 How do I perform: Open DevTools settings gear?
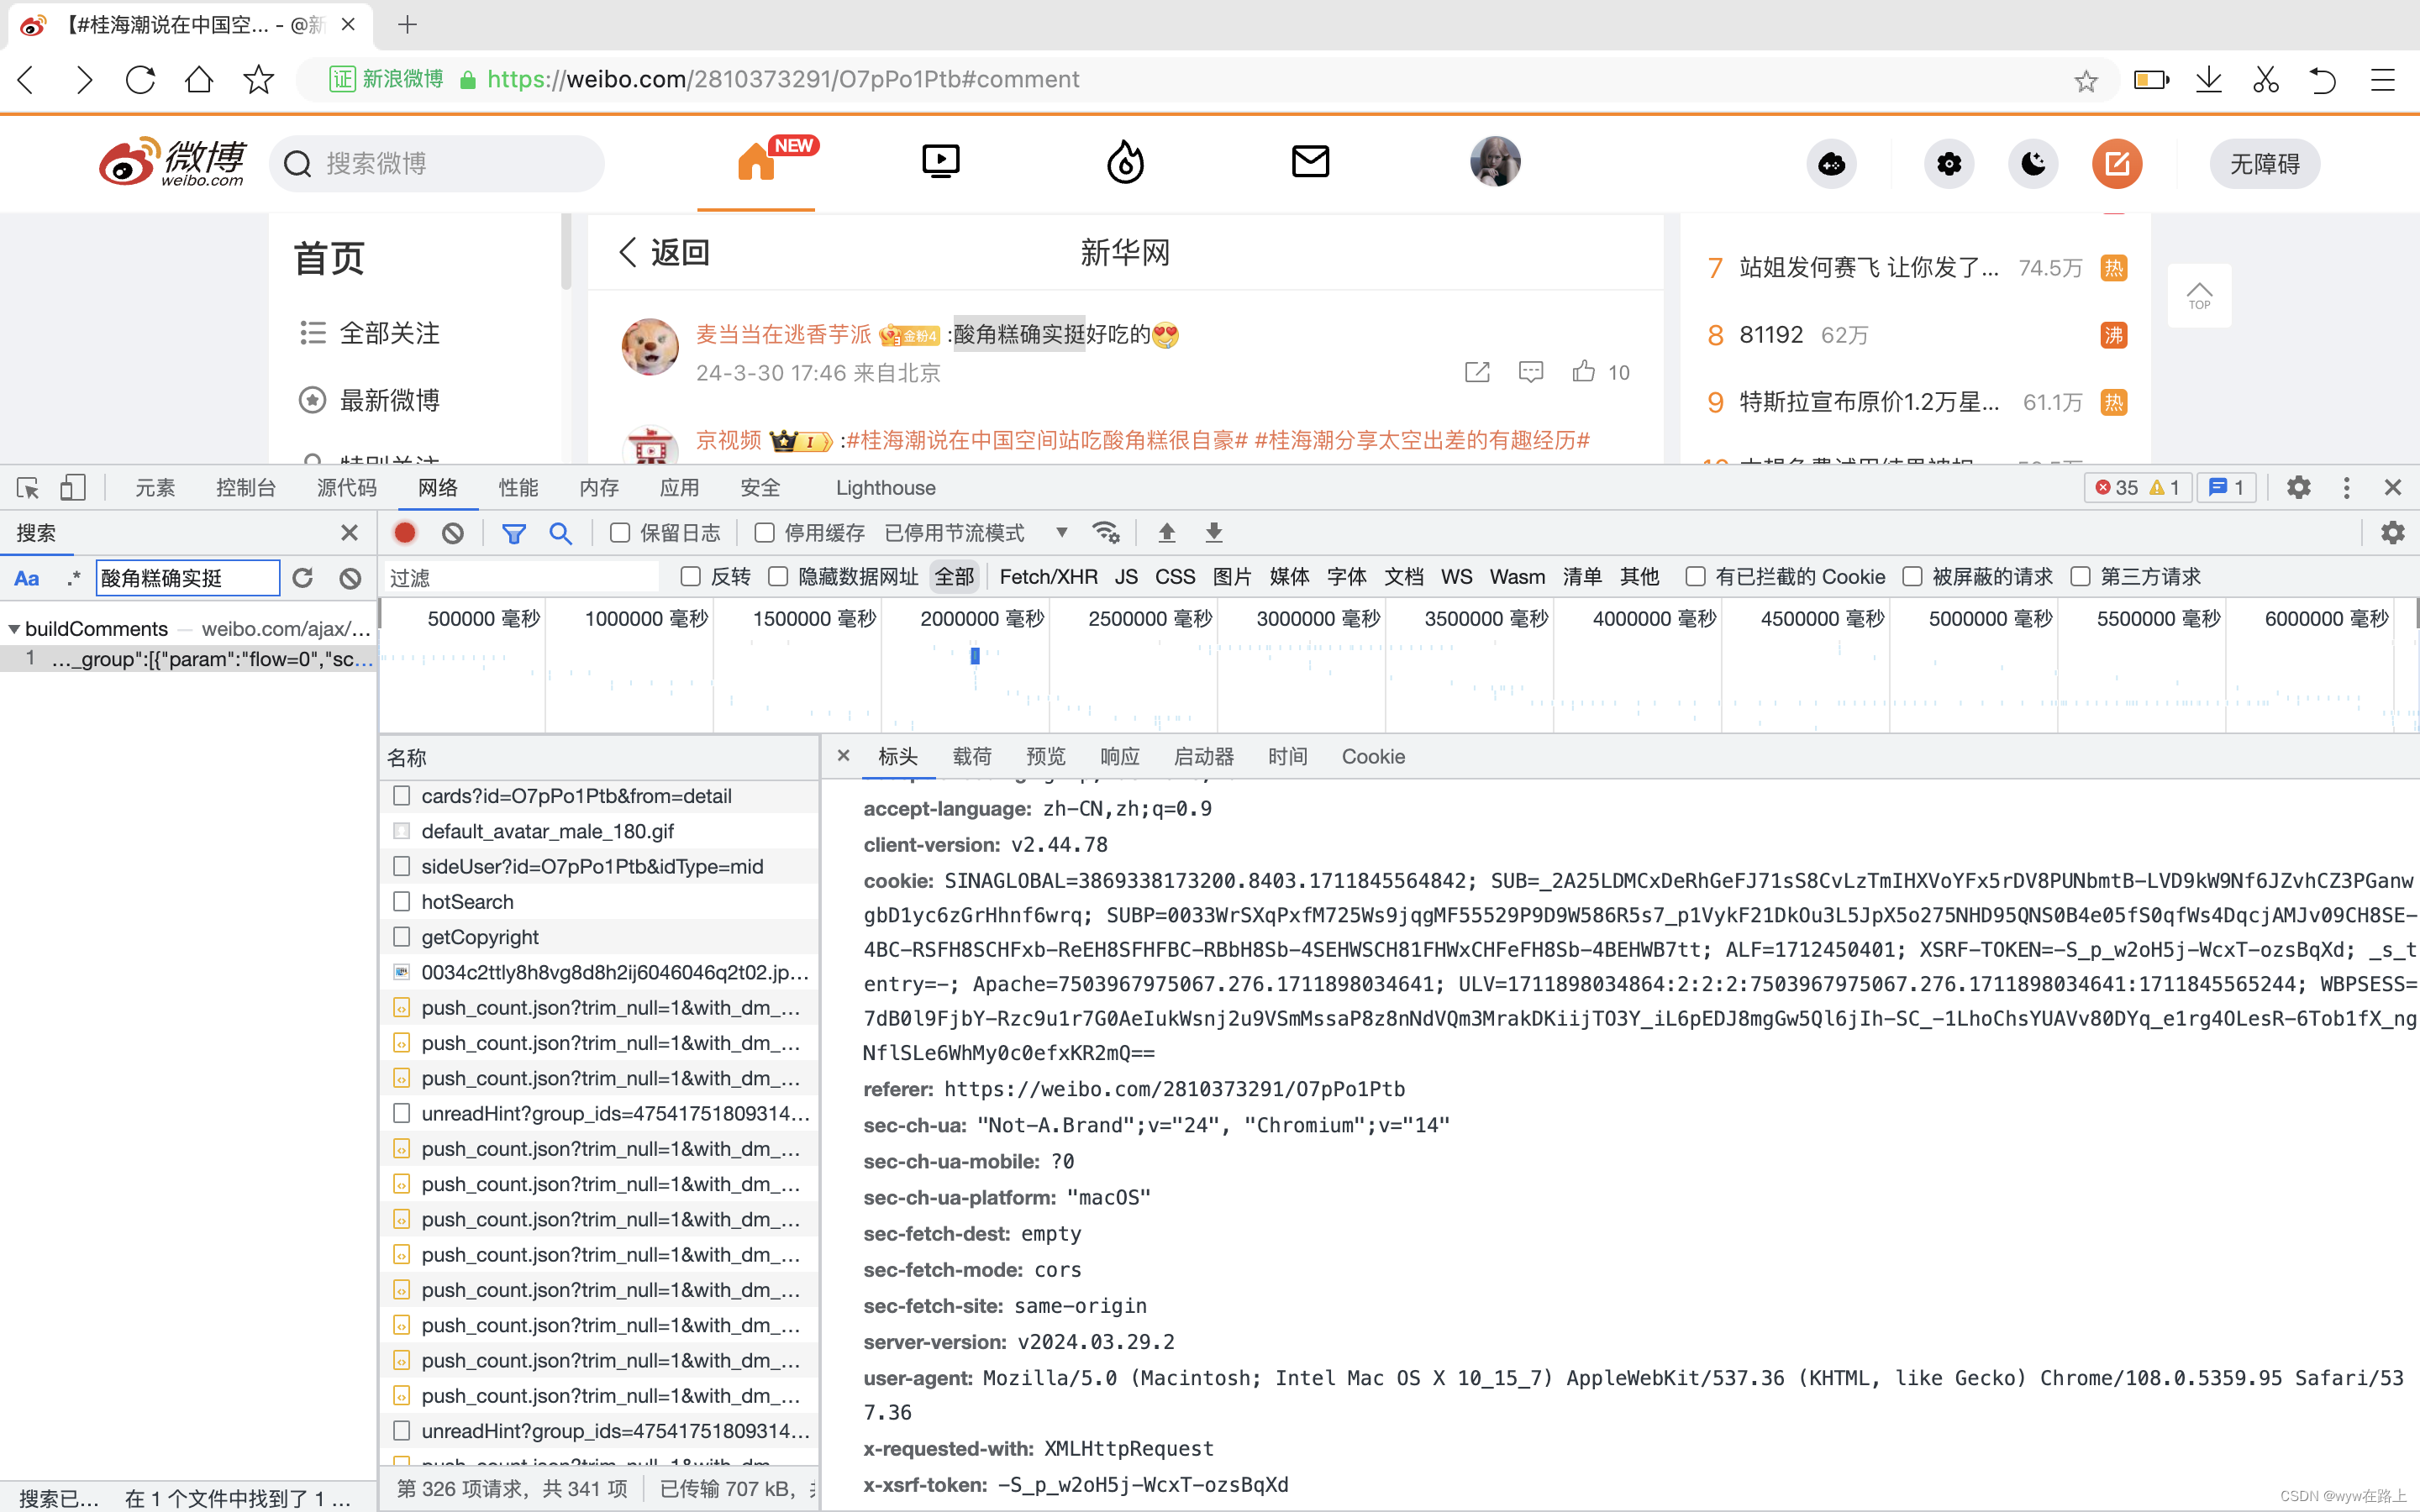[2299, 488]
